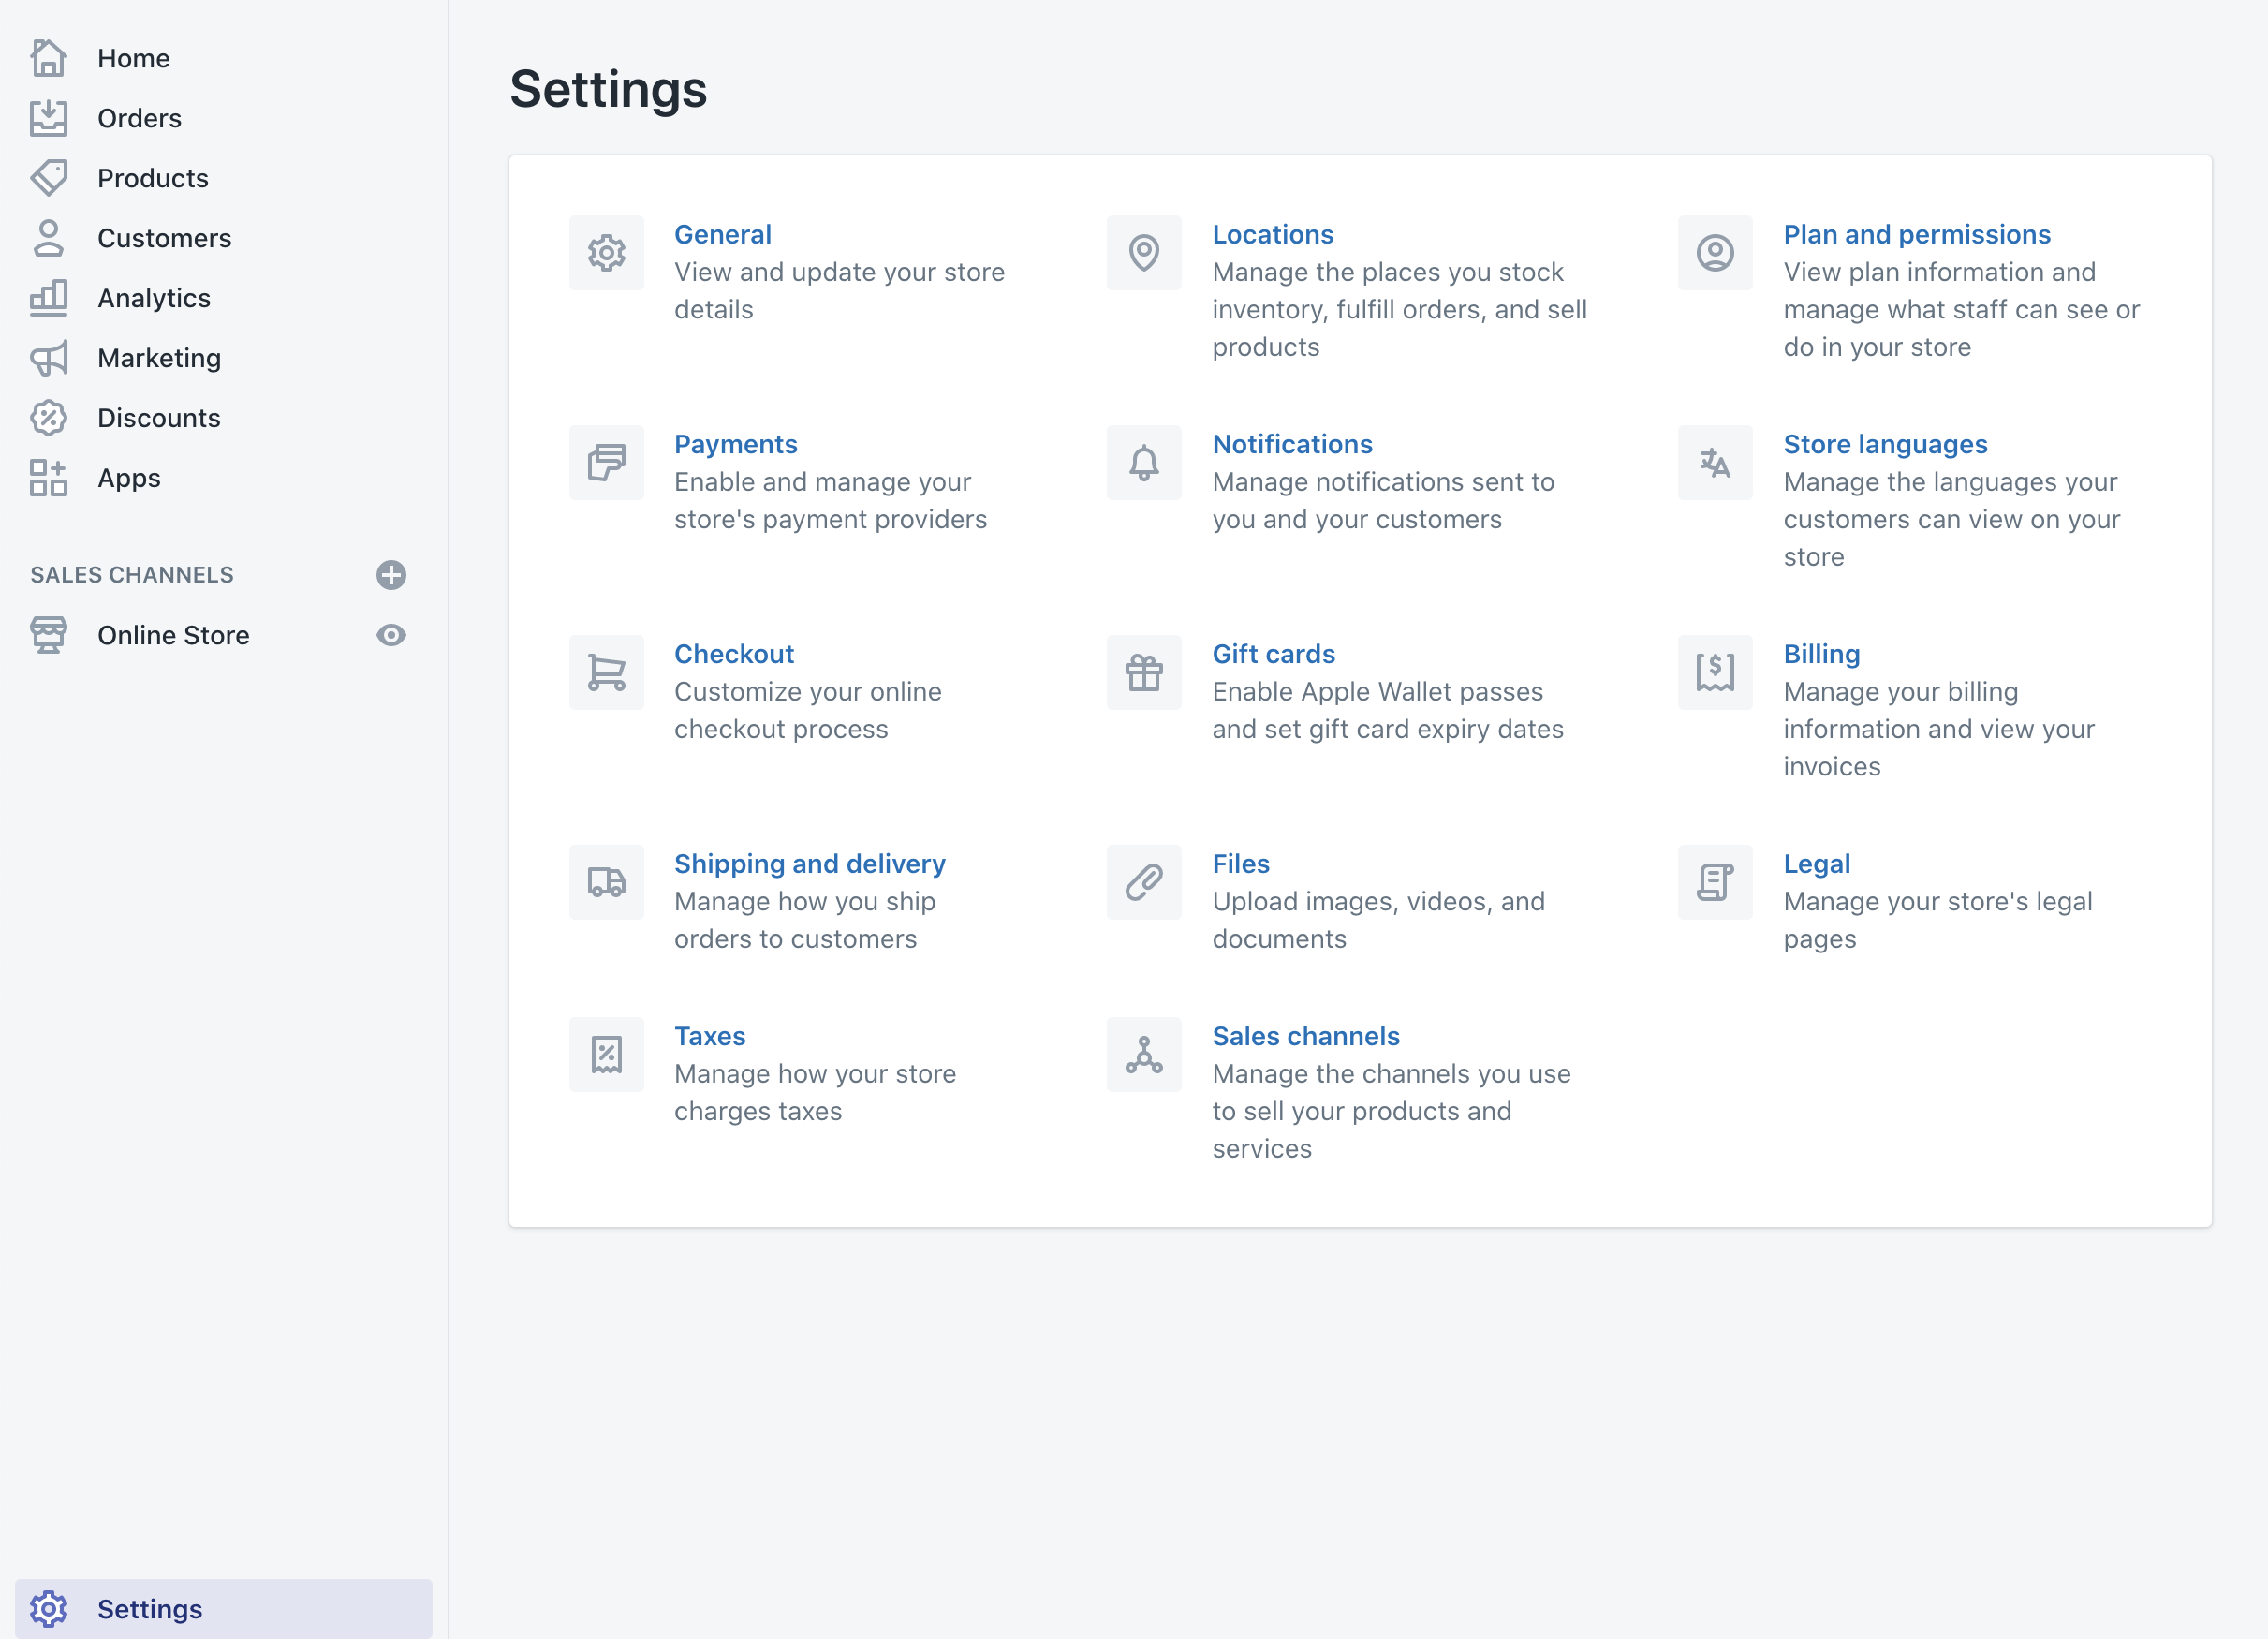
Task: Go to Products in the sidebar
Action: (152, 178)
